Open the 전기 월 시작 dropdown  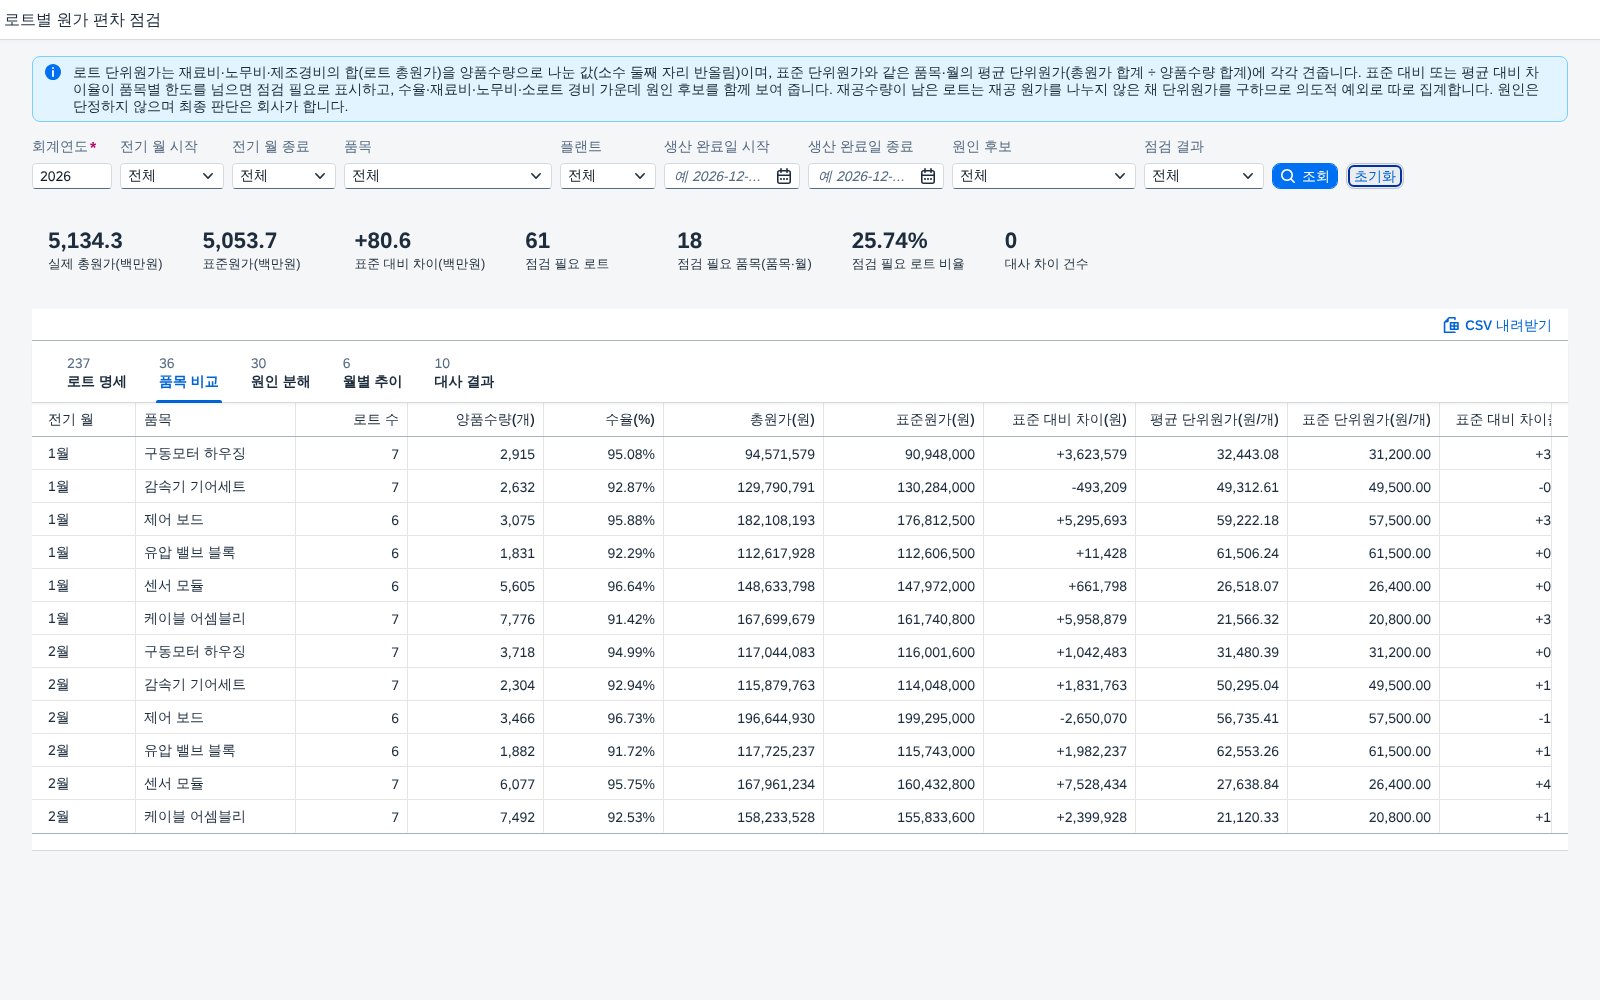coord(172,176)
